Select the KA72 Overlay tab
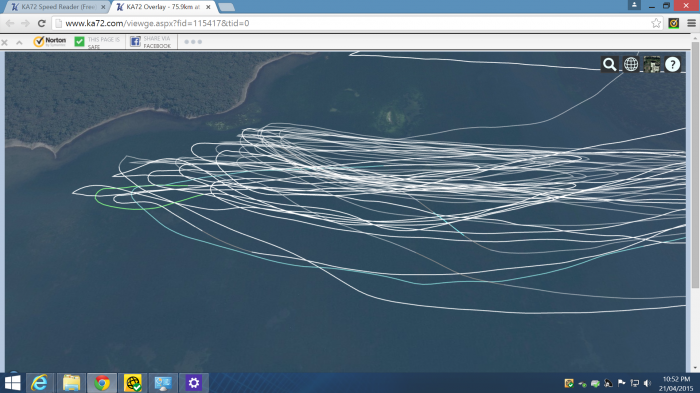Screen dimensions: 700x393 (163, 7)
